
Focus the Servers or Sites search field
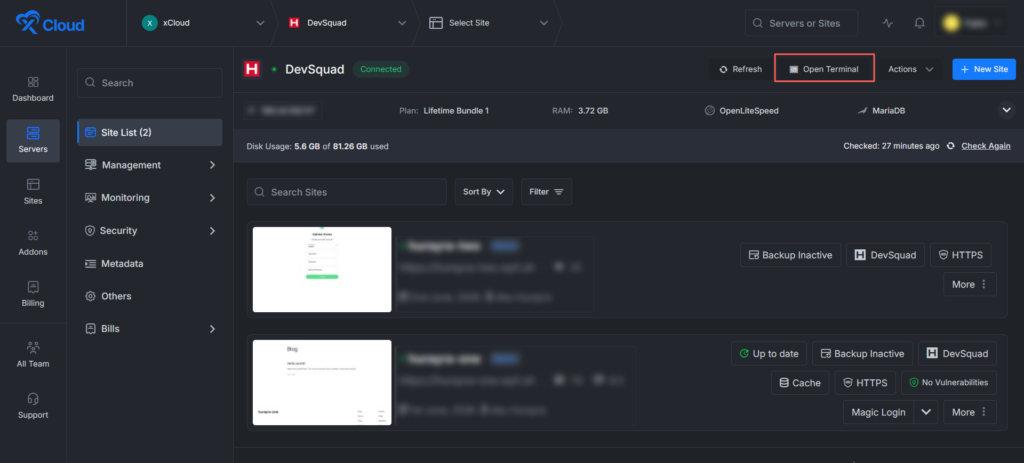pos(801,23)
